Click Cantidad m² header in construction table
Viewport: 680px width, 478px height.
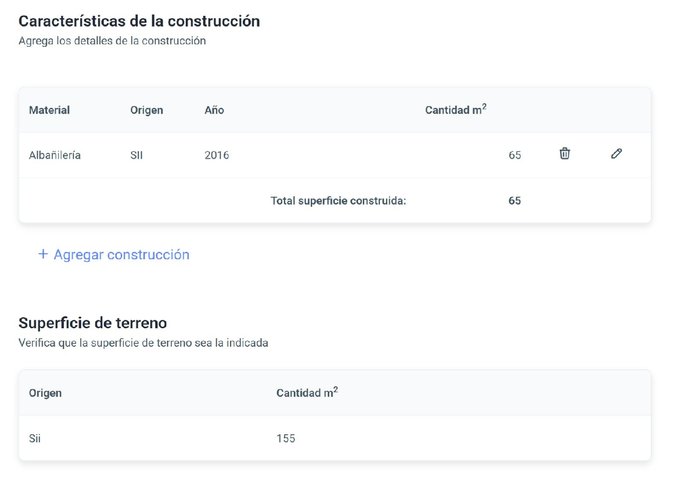point(455,109)
